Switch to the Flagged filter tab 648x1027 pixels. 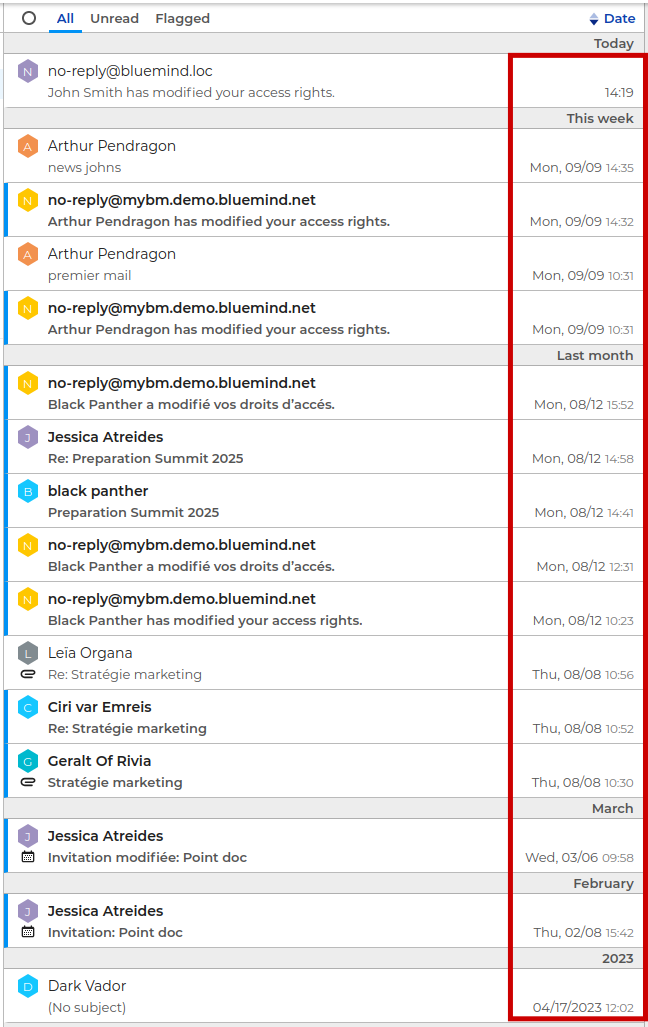click(183, 18)
